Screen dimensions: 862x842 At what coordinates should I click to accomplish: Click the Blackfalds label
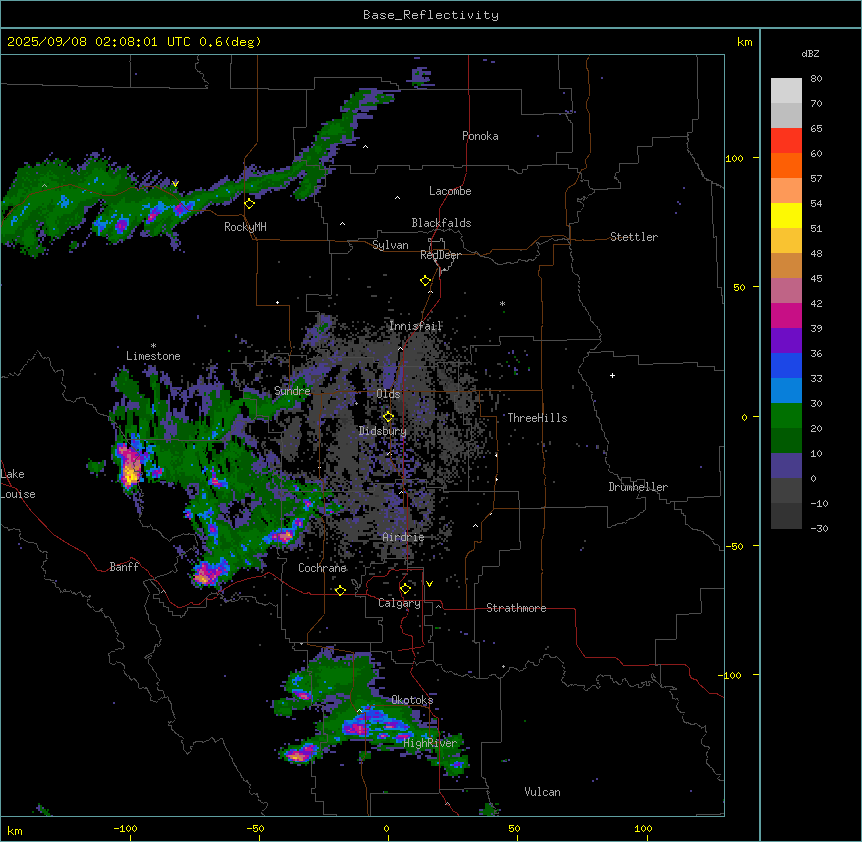(x=441, y=223)
